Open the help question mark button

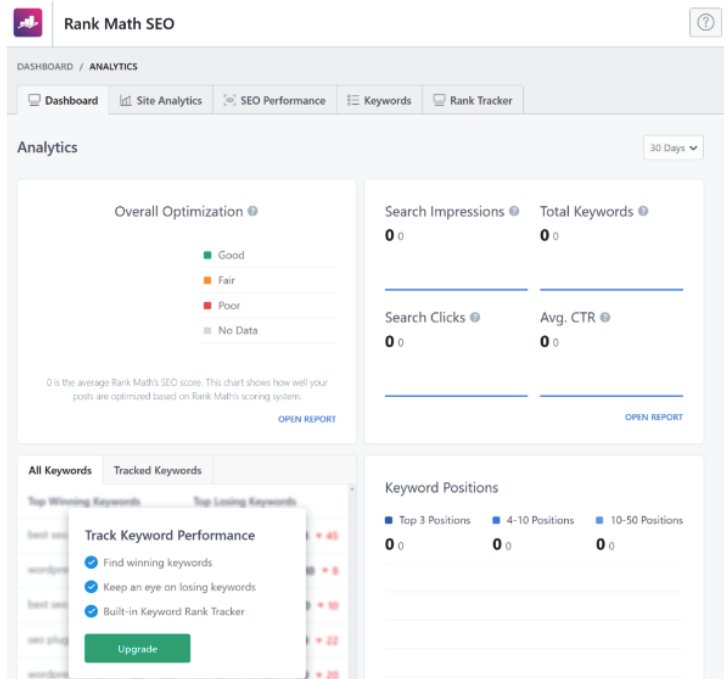tap(706, 22)
